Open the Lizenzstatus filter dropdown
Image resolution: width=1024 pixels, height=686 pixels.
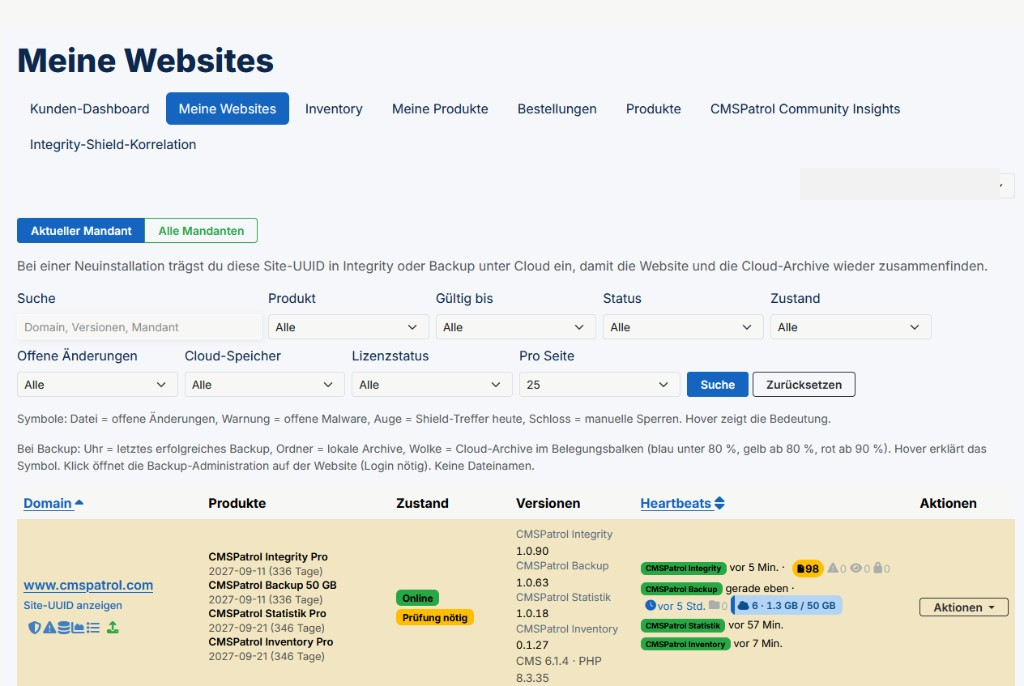(x=432, y=385)
